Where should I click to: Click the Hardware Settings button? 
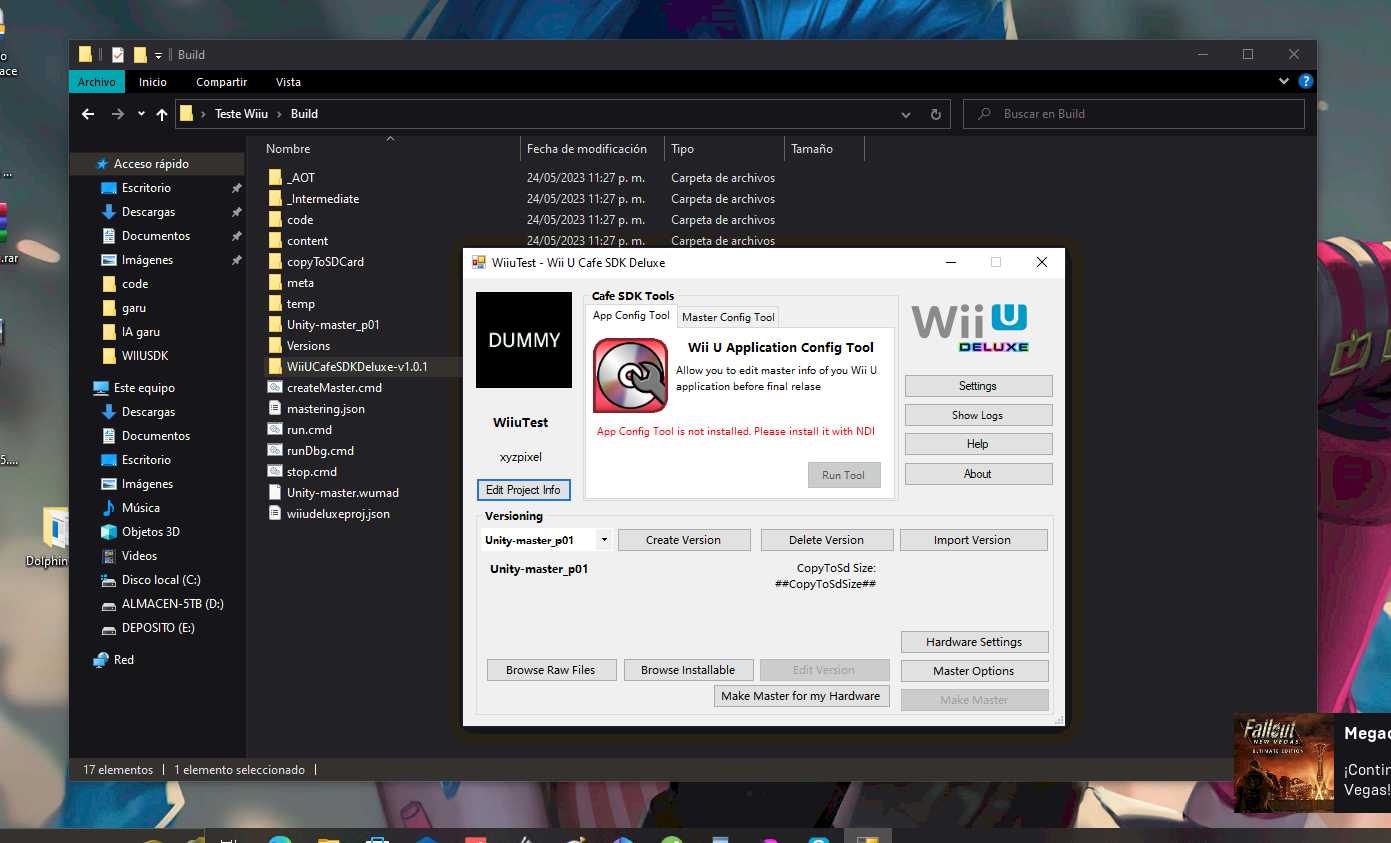[974, 642]
